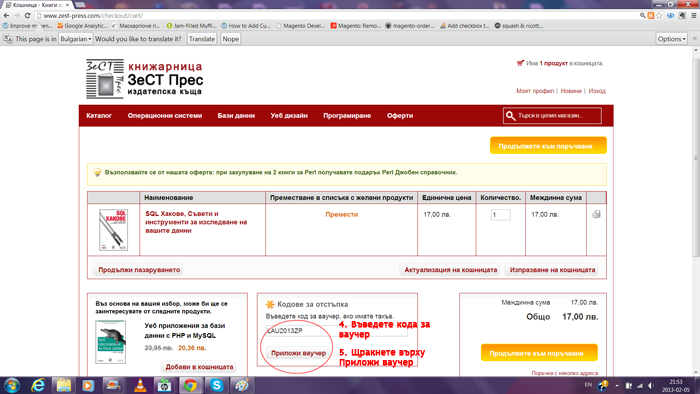Click the browser forward arrow
Viewport: 700px width, 394px height.
[17, 15]
